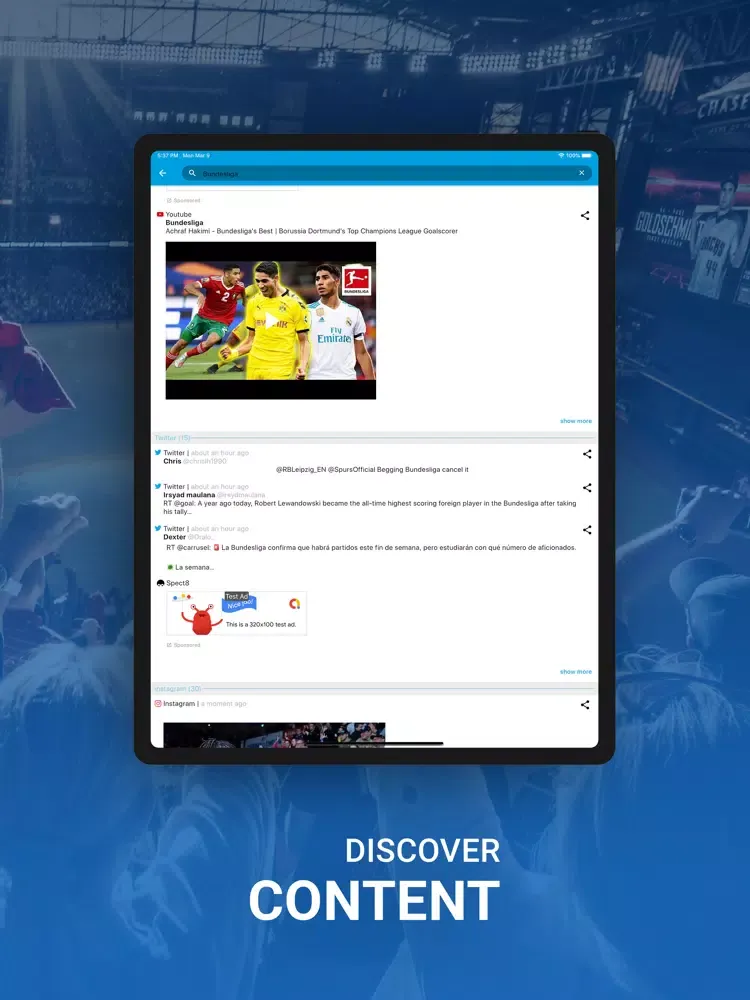The height and width of the screenshot is (1000, 750).
Task: Click the magnifier icon in the search bar
Action: (x=192, y=173)
